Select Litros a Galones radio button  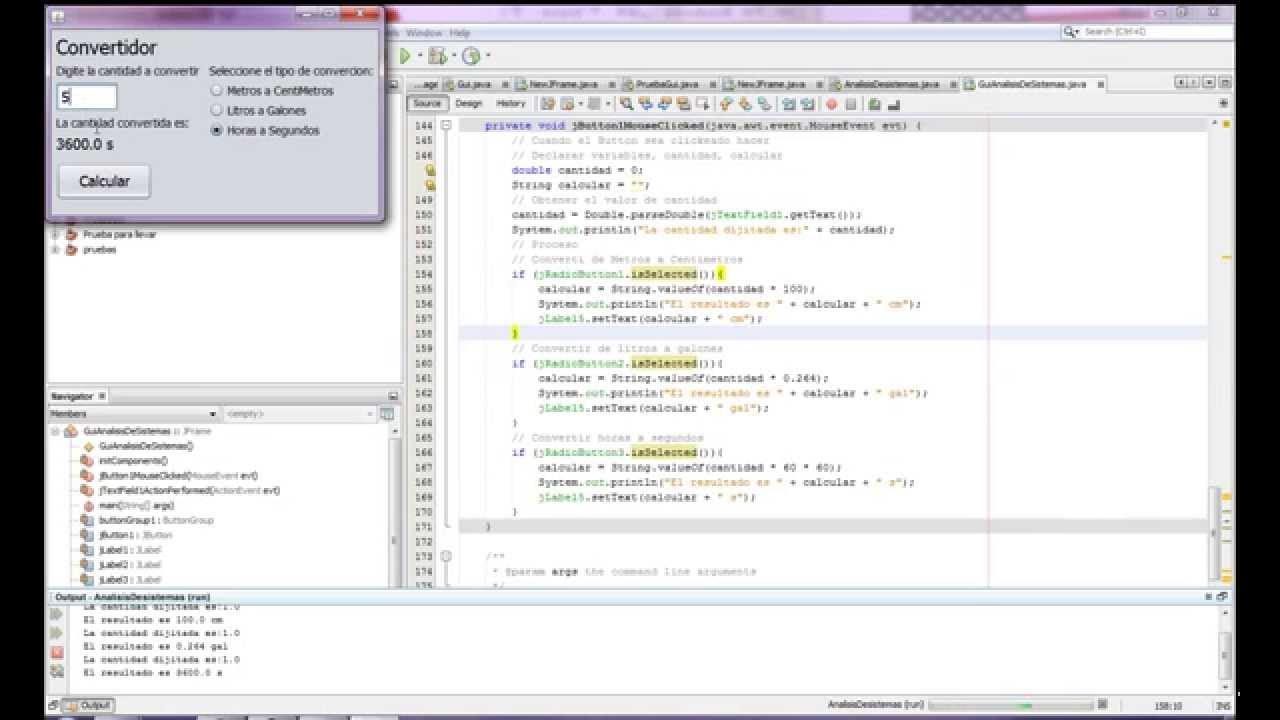[216, 111]
